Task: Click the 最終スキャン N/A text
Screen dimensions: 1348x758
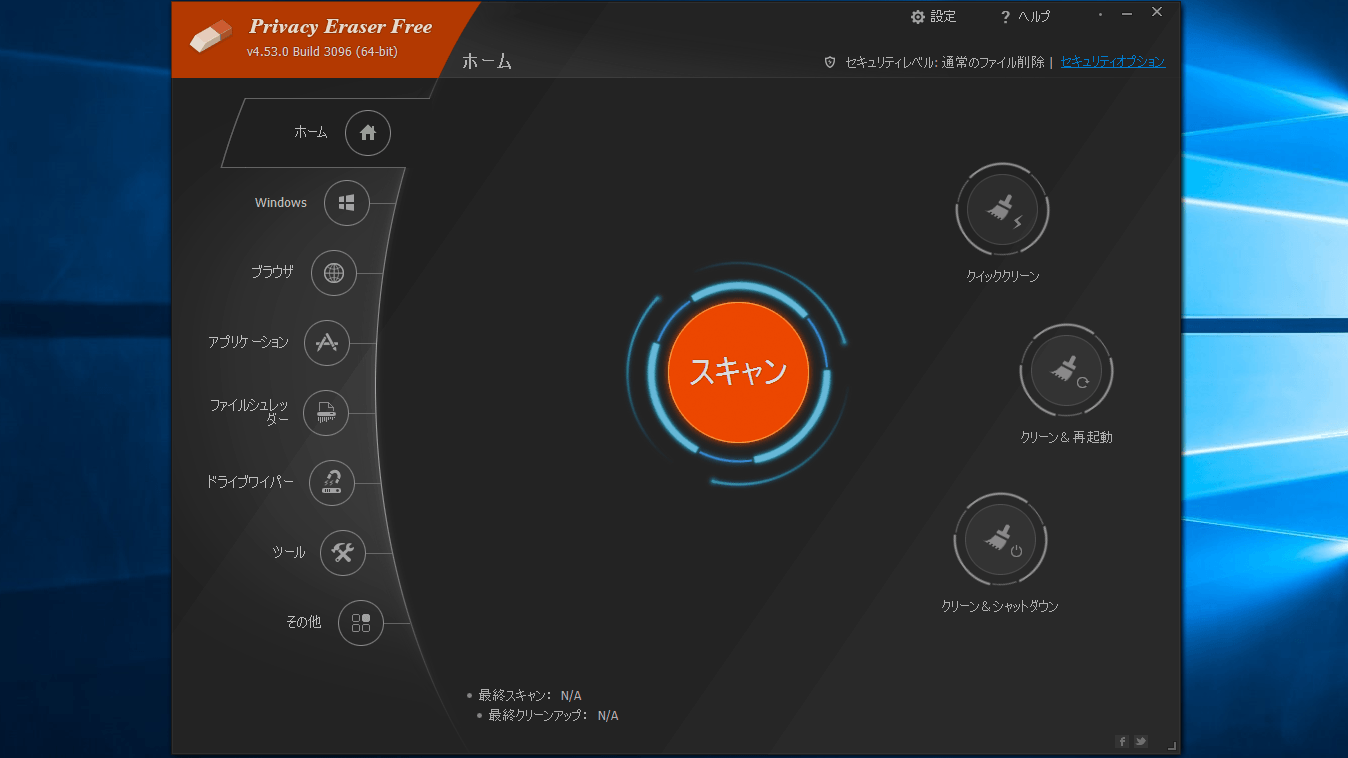Action: point(530,695)
